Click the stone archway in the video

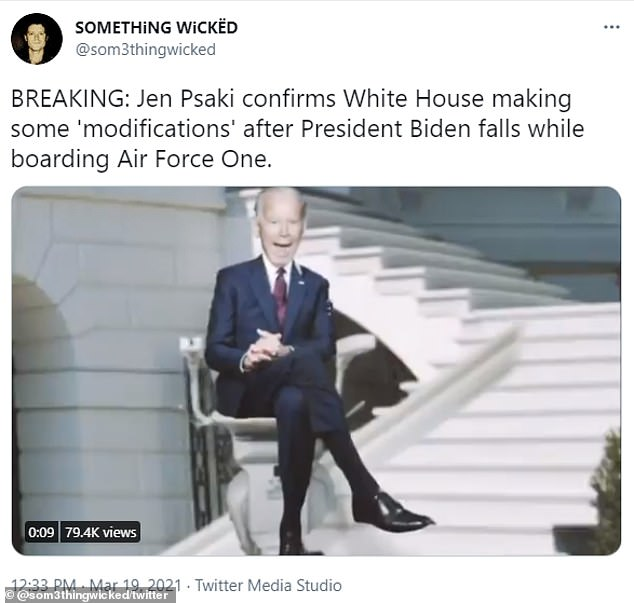click(38, 324)
